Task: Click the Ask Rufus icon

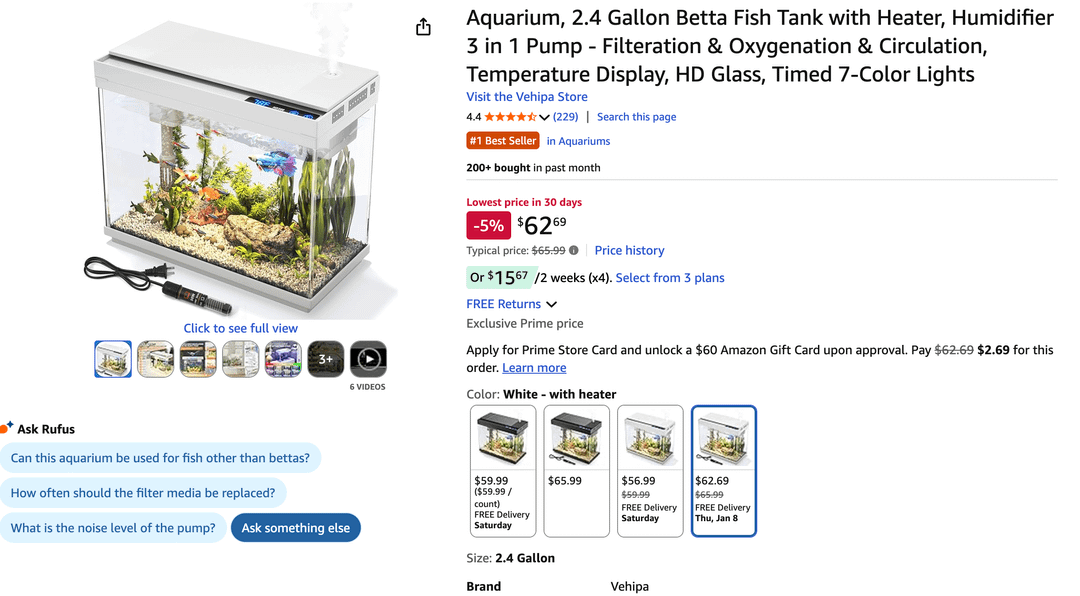Action: [x=7, y=428]
